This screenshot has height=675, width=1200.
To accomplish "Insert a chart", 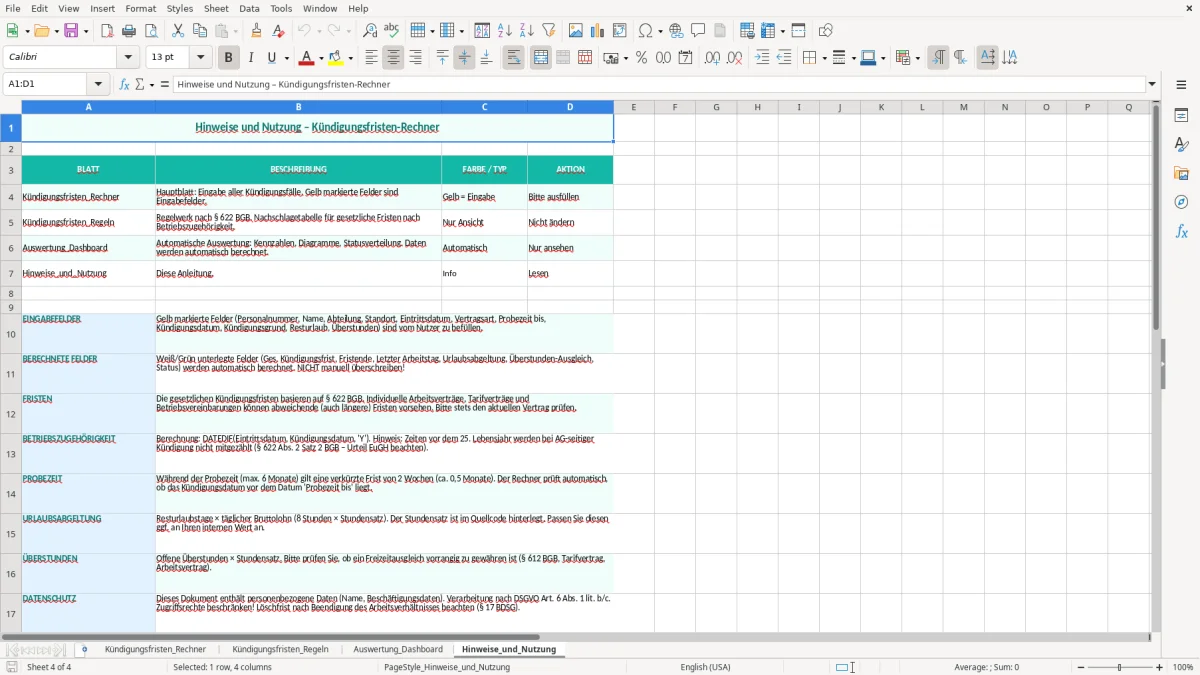I will click(598, 31).
